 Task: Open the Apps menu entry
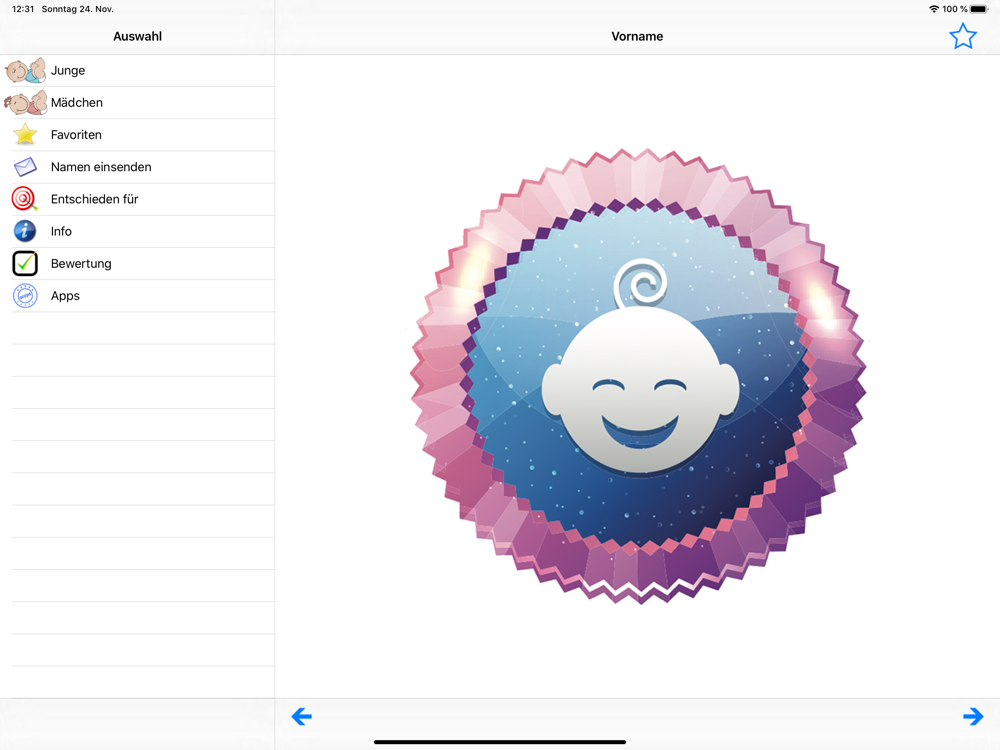pyautogui.click(x=65, y=296)
